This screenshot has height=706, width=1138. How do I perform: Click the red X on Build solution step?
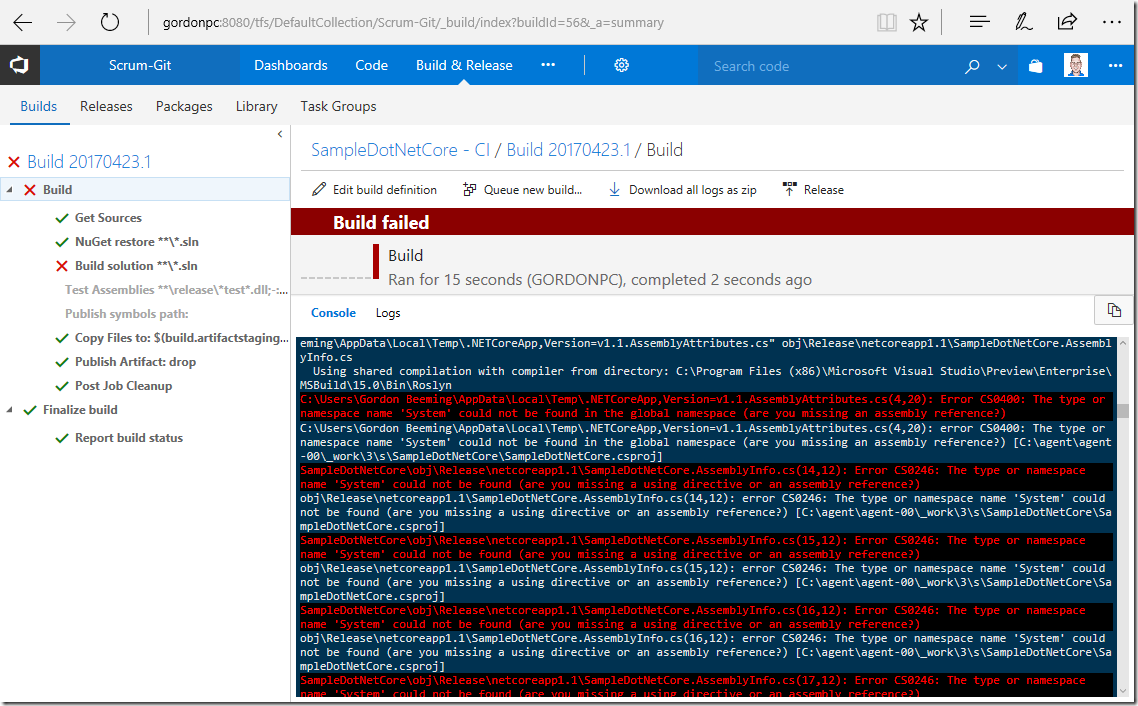[x=62, y=266]
